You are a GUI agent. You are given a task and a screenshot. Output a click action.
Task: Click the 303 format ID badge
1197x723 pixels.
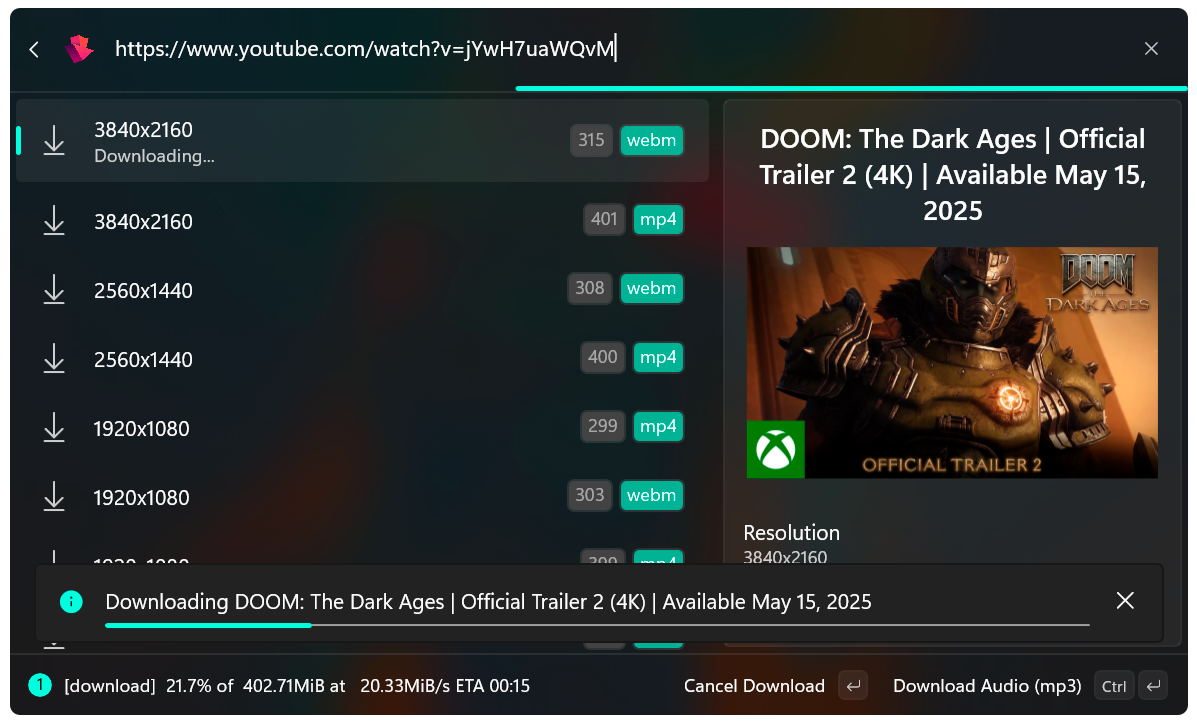589,495
